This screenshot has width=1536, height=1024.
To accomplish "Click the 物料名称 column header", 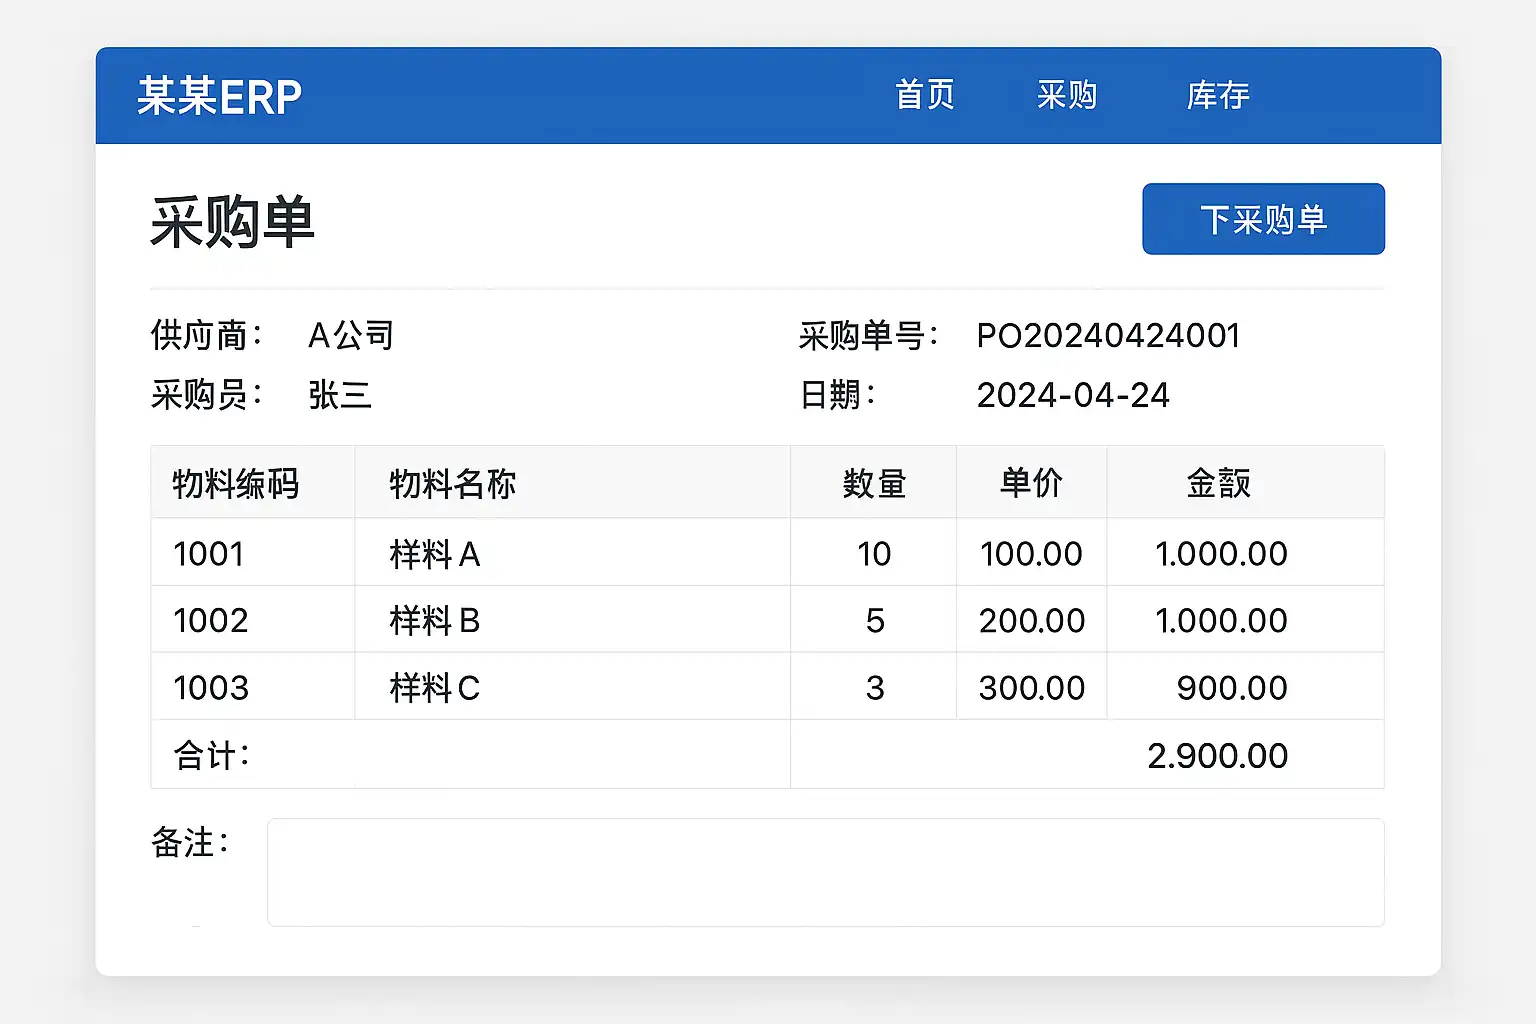I will tap(452, 484).
